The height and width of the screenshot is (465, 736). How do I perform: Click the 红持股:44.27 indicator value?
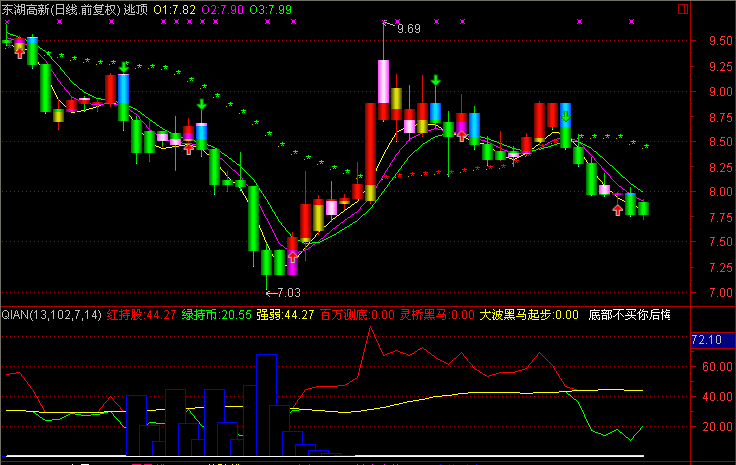[x=142, y=315]
